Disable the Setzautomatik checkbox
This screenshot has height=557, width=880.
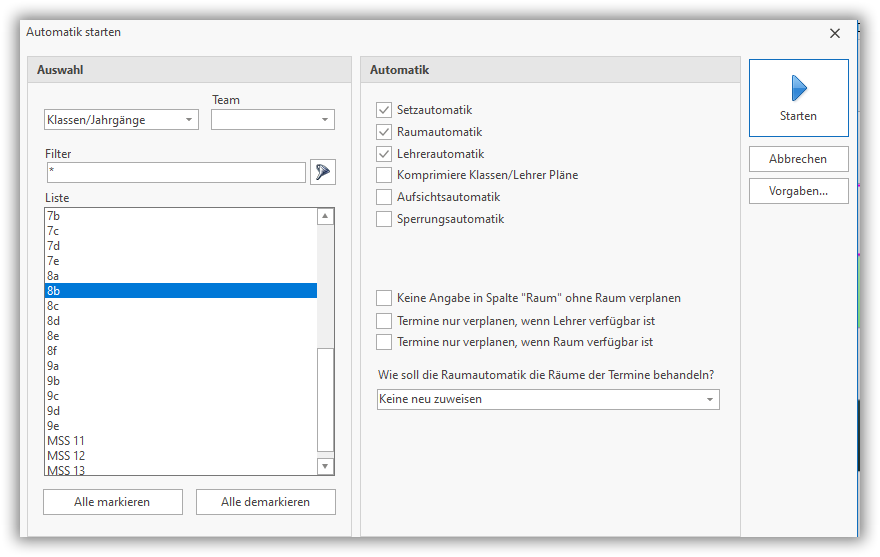coord(384,110)
